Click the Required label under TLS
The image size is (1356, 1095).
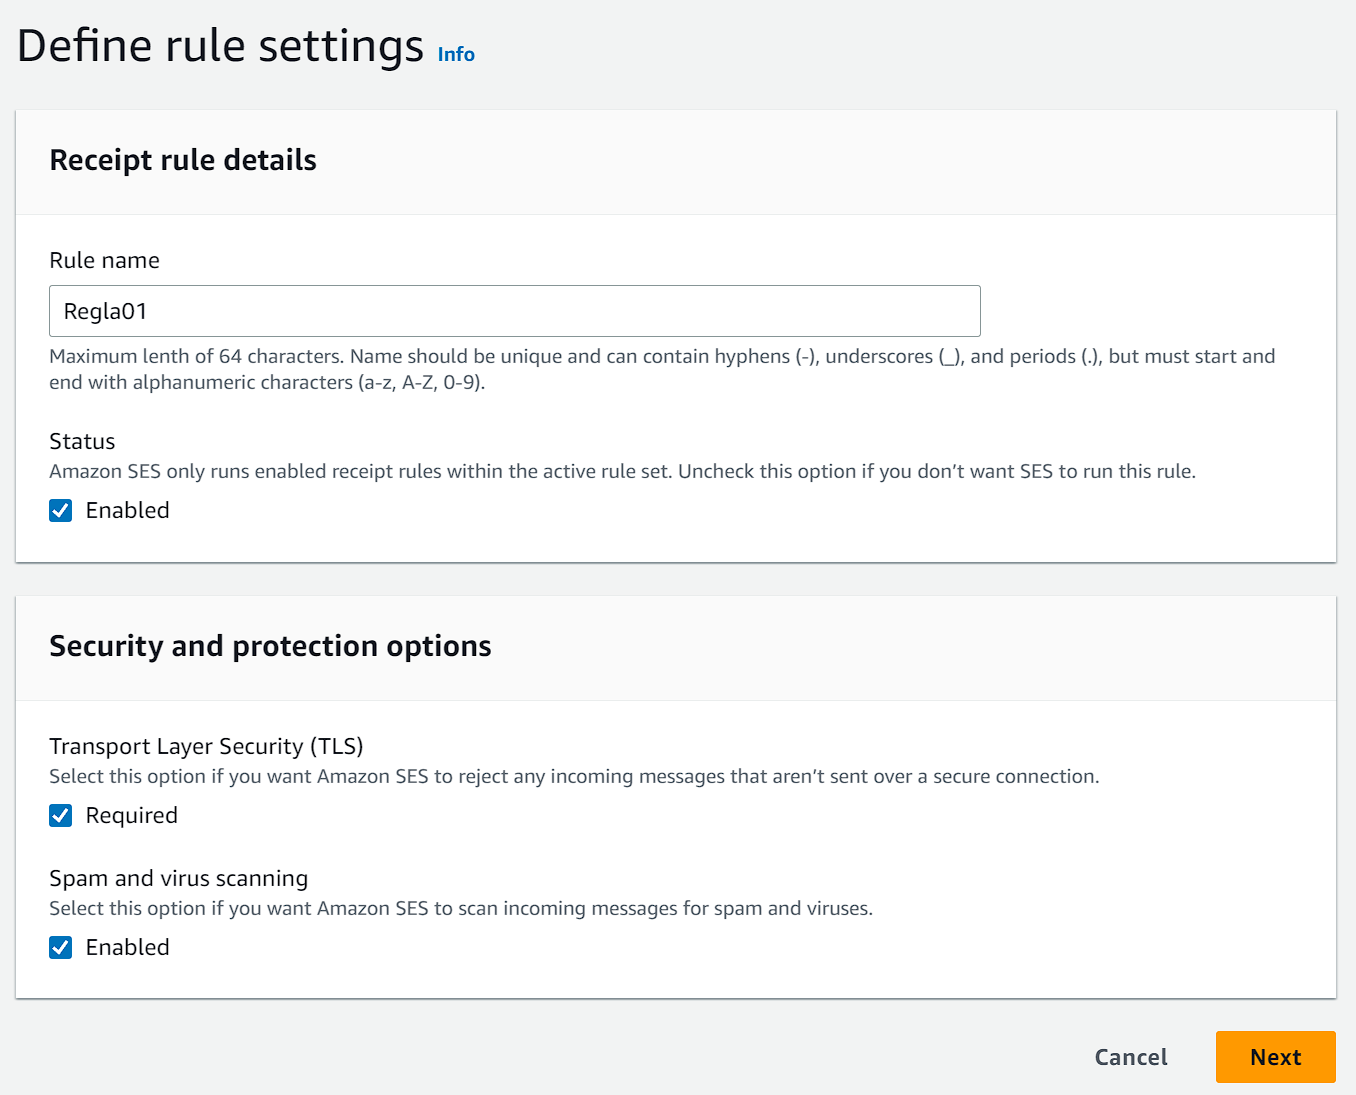[131, 816]
